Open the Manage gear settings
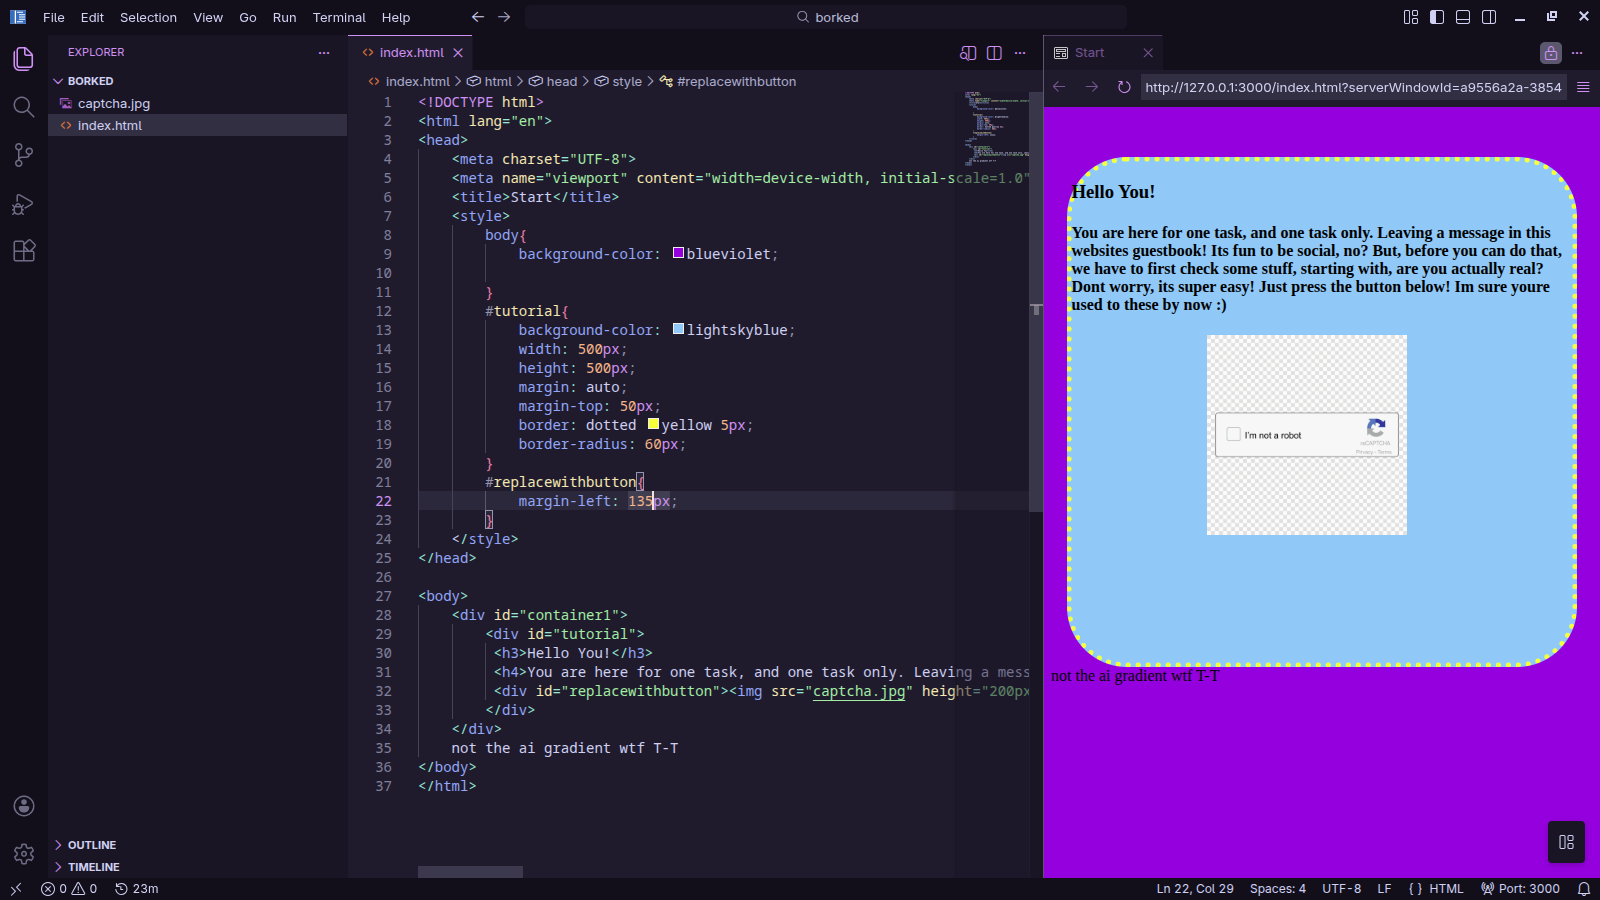Viewport: 1600px width, 900px height. tap(24, 854)
